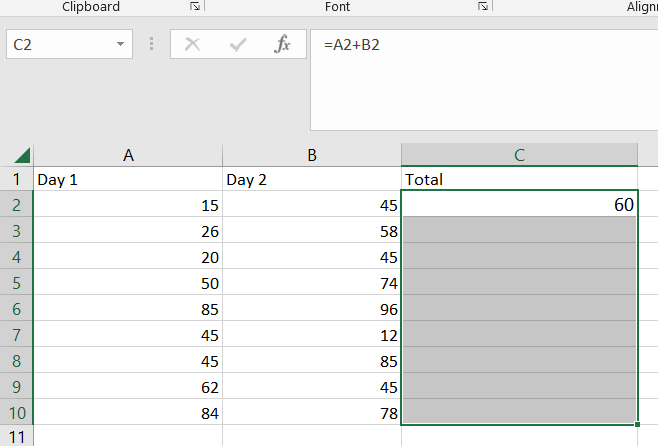
Task: Select row 5 header
Action: point(16,283)
